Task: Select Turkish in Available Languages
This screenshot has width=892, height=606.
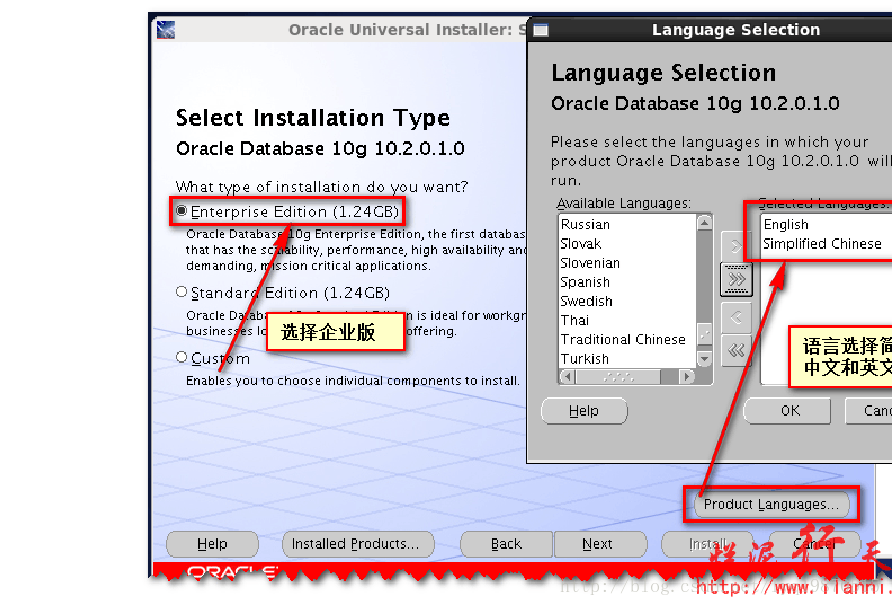Action: [x=627, y=359]
